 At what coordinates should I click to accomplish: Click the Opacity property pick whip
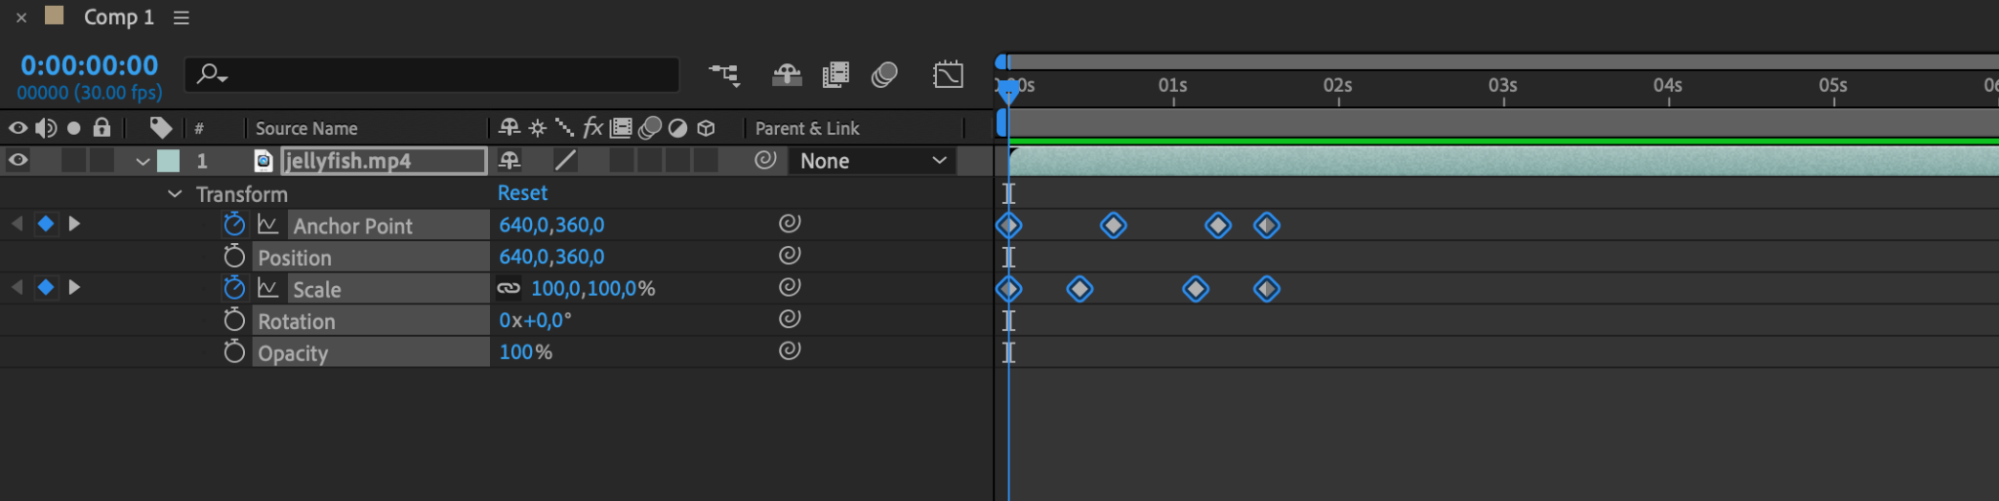790,351
